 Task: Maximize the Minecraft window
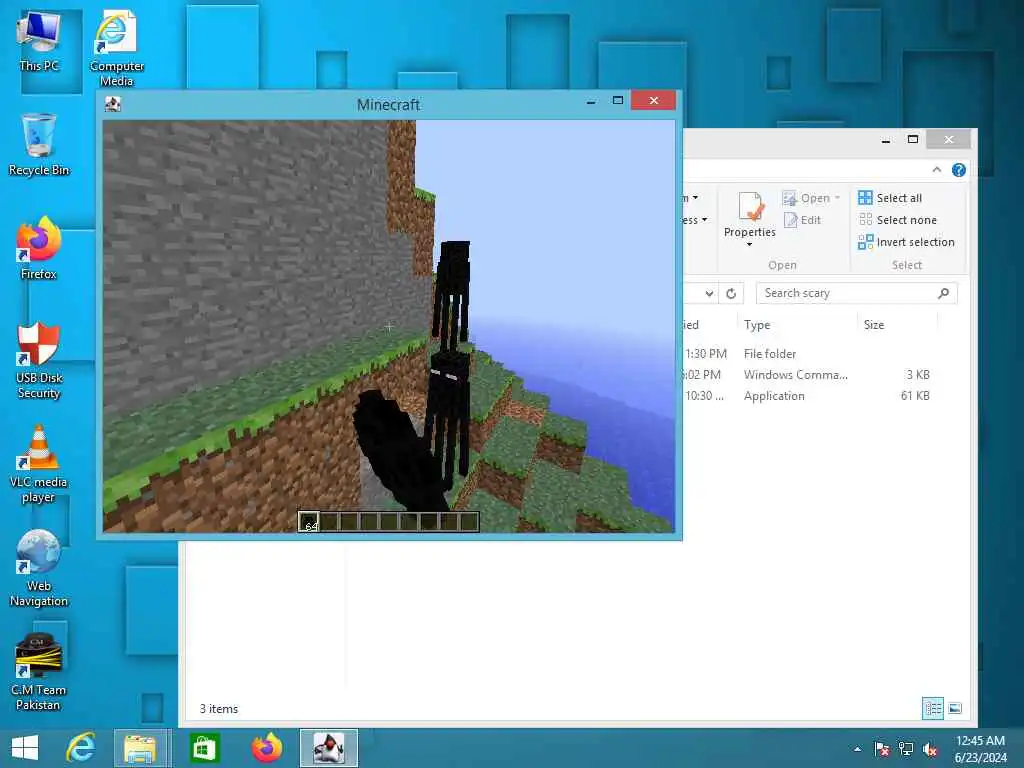[x=618, y=101]
